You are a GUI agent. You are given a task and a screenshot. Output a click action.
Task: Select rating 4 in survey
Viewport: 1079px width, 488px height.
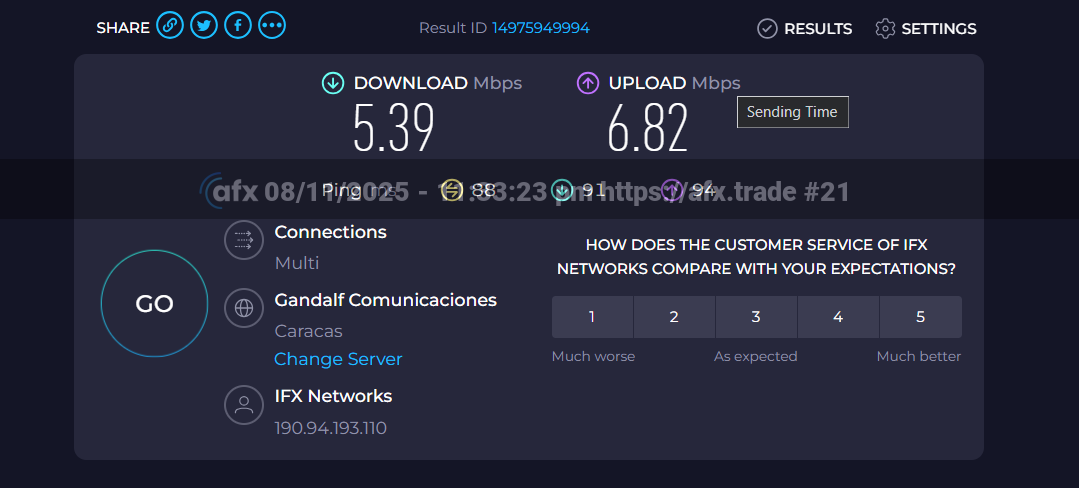point(838,317)
